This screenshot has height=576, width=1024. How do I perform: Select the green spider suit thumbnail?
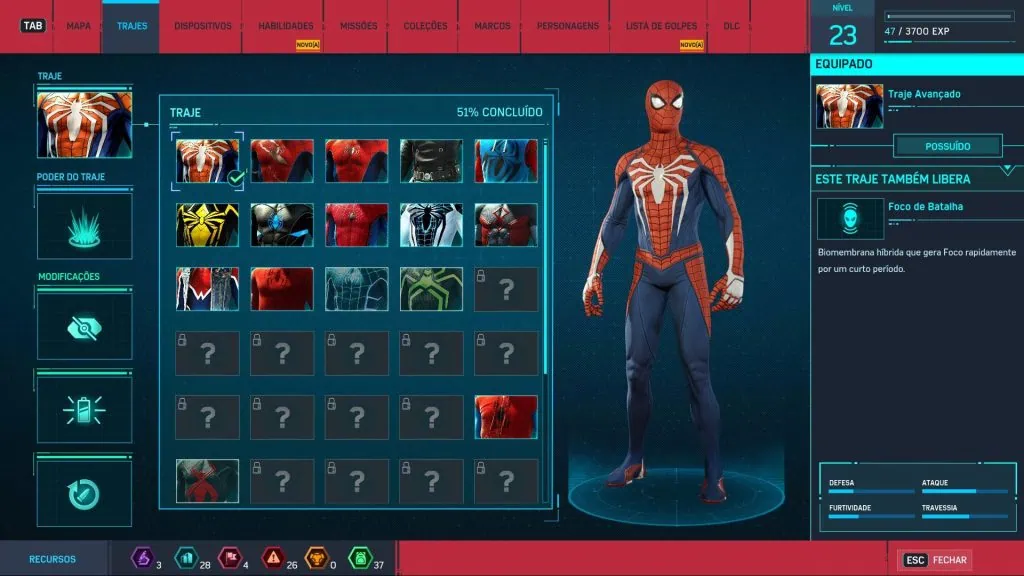pyautogui.click(x=431, y=289)
